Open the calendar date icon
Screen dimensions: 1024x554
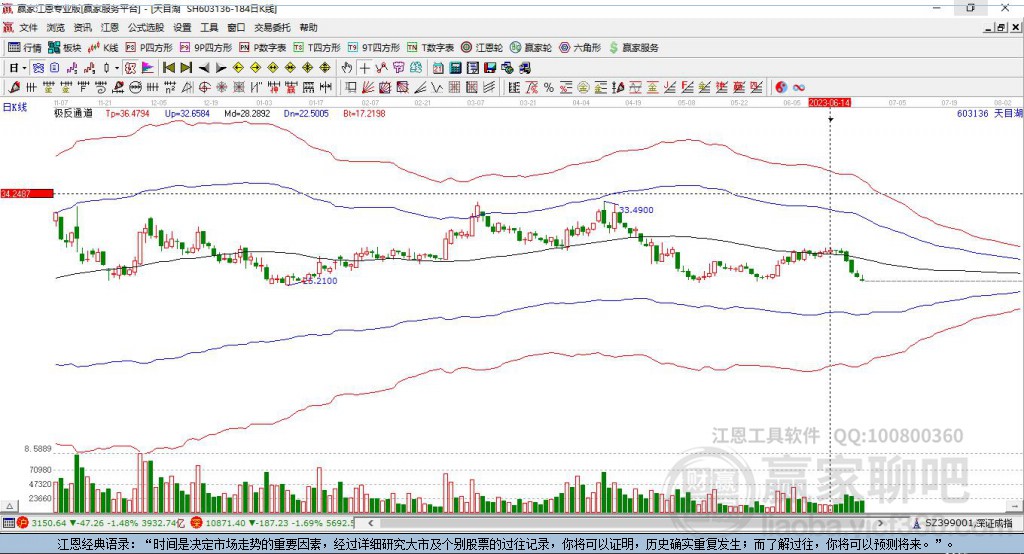point(438,68)
